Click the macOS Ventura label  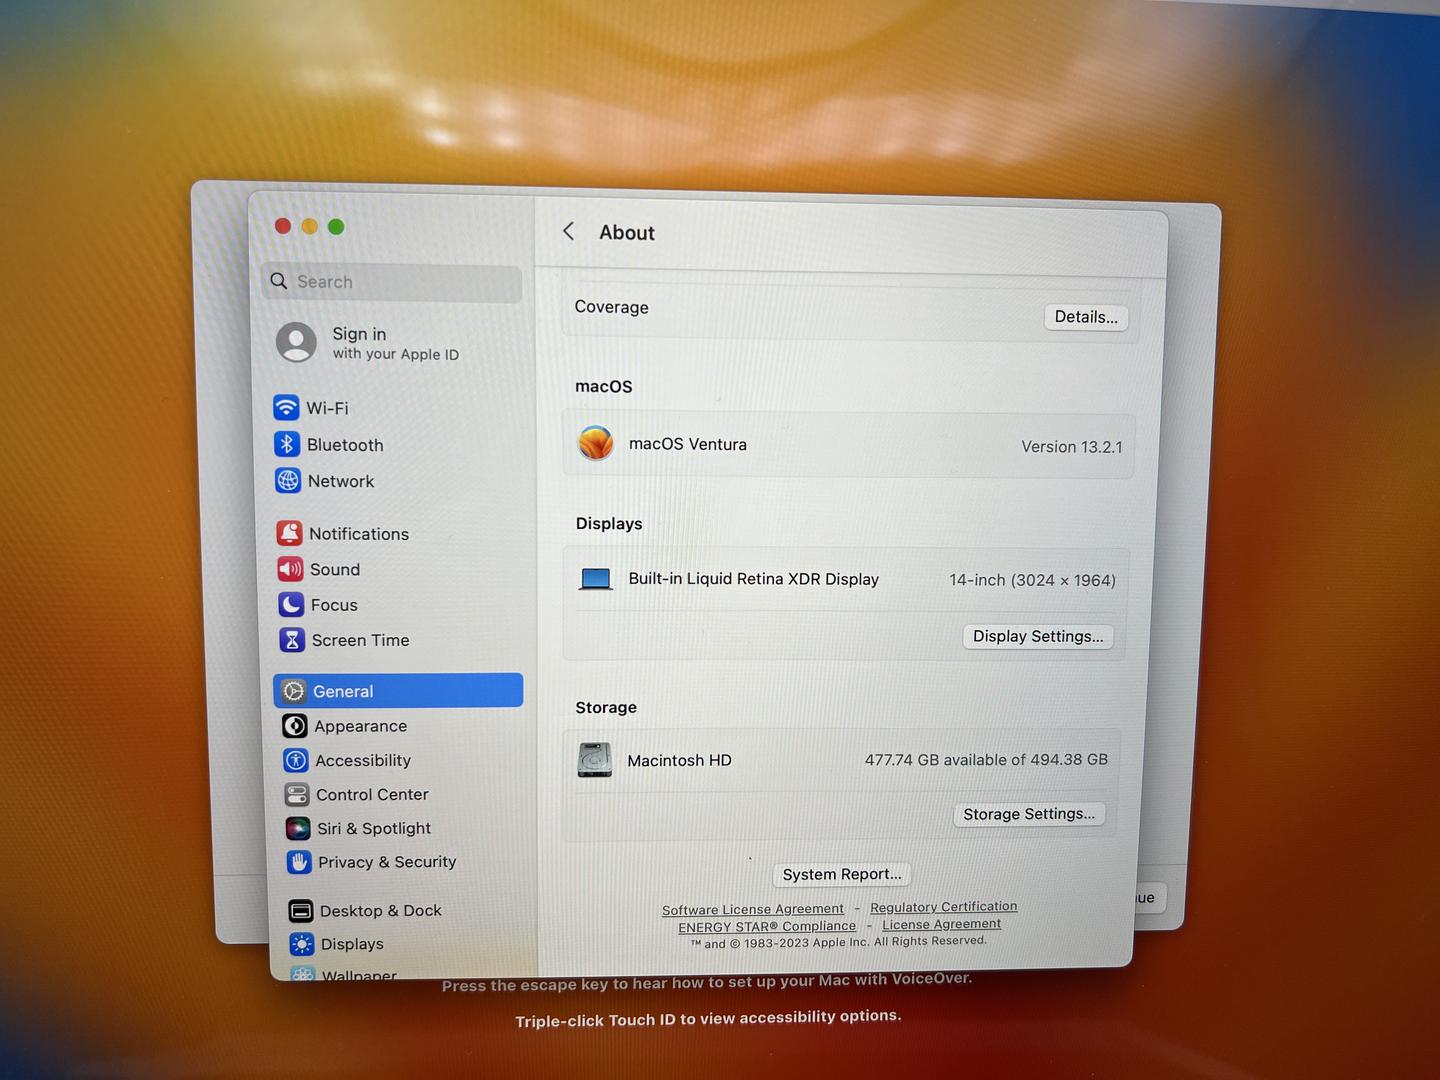687,444
